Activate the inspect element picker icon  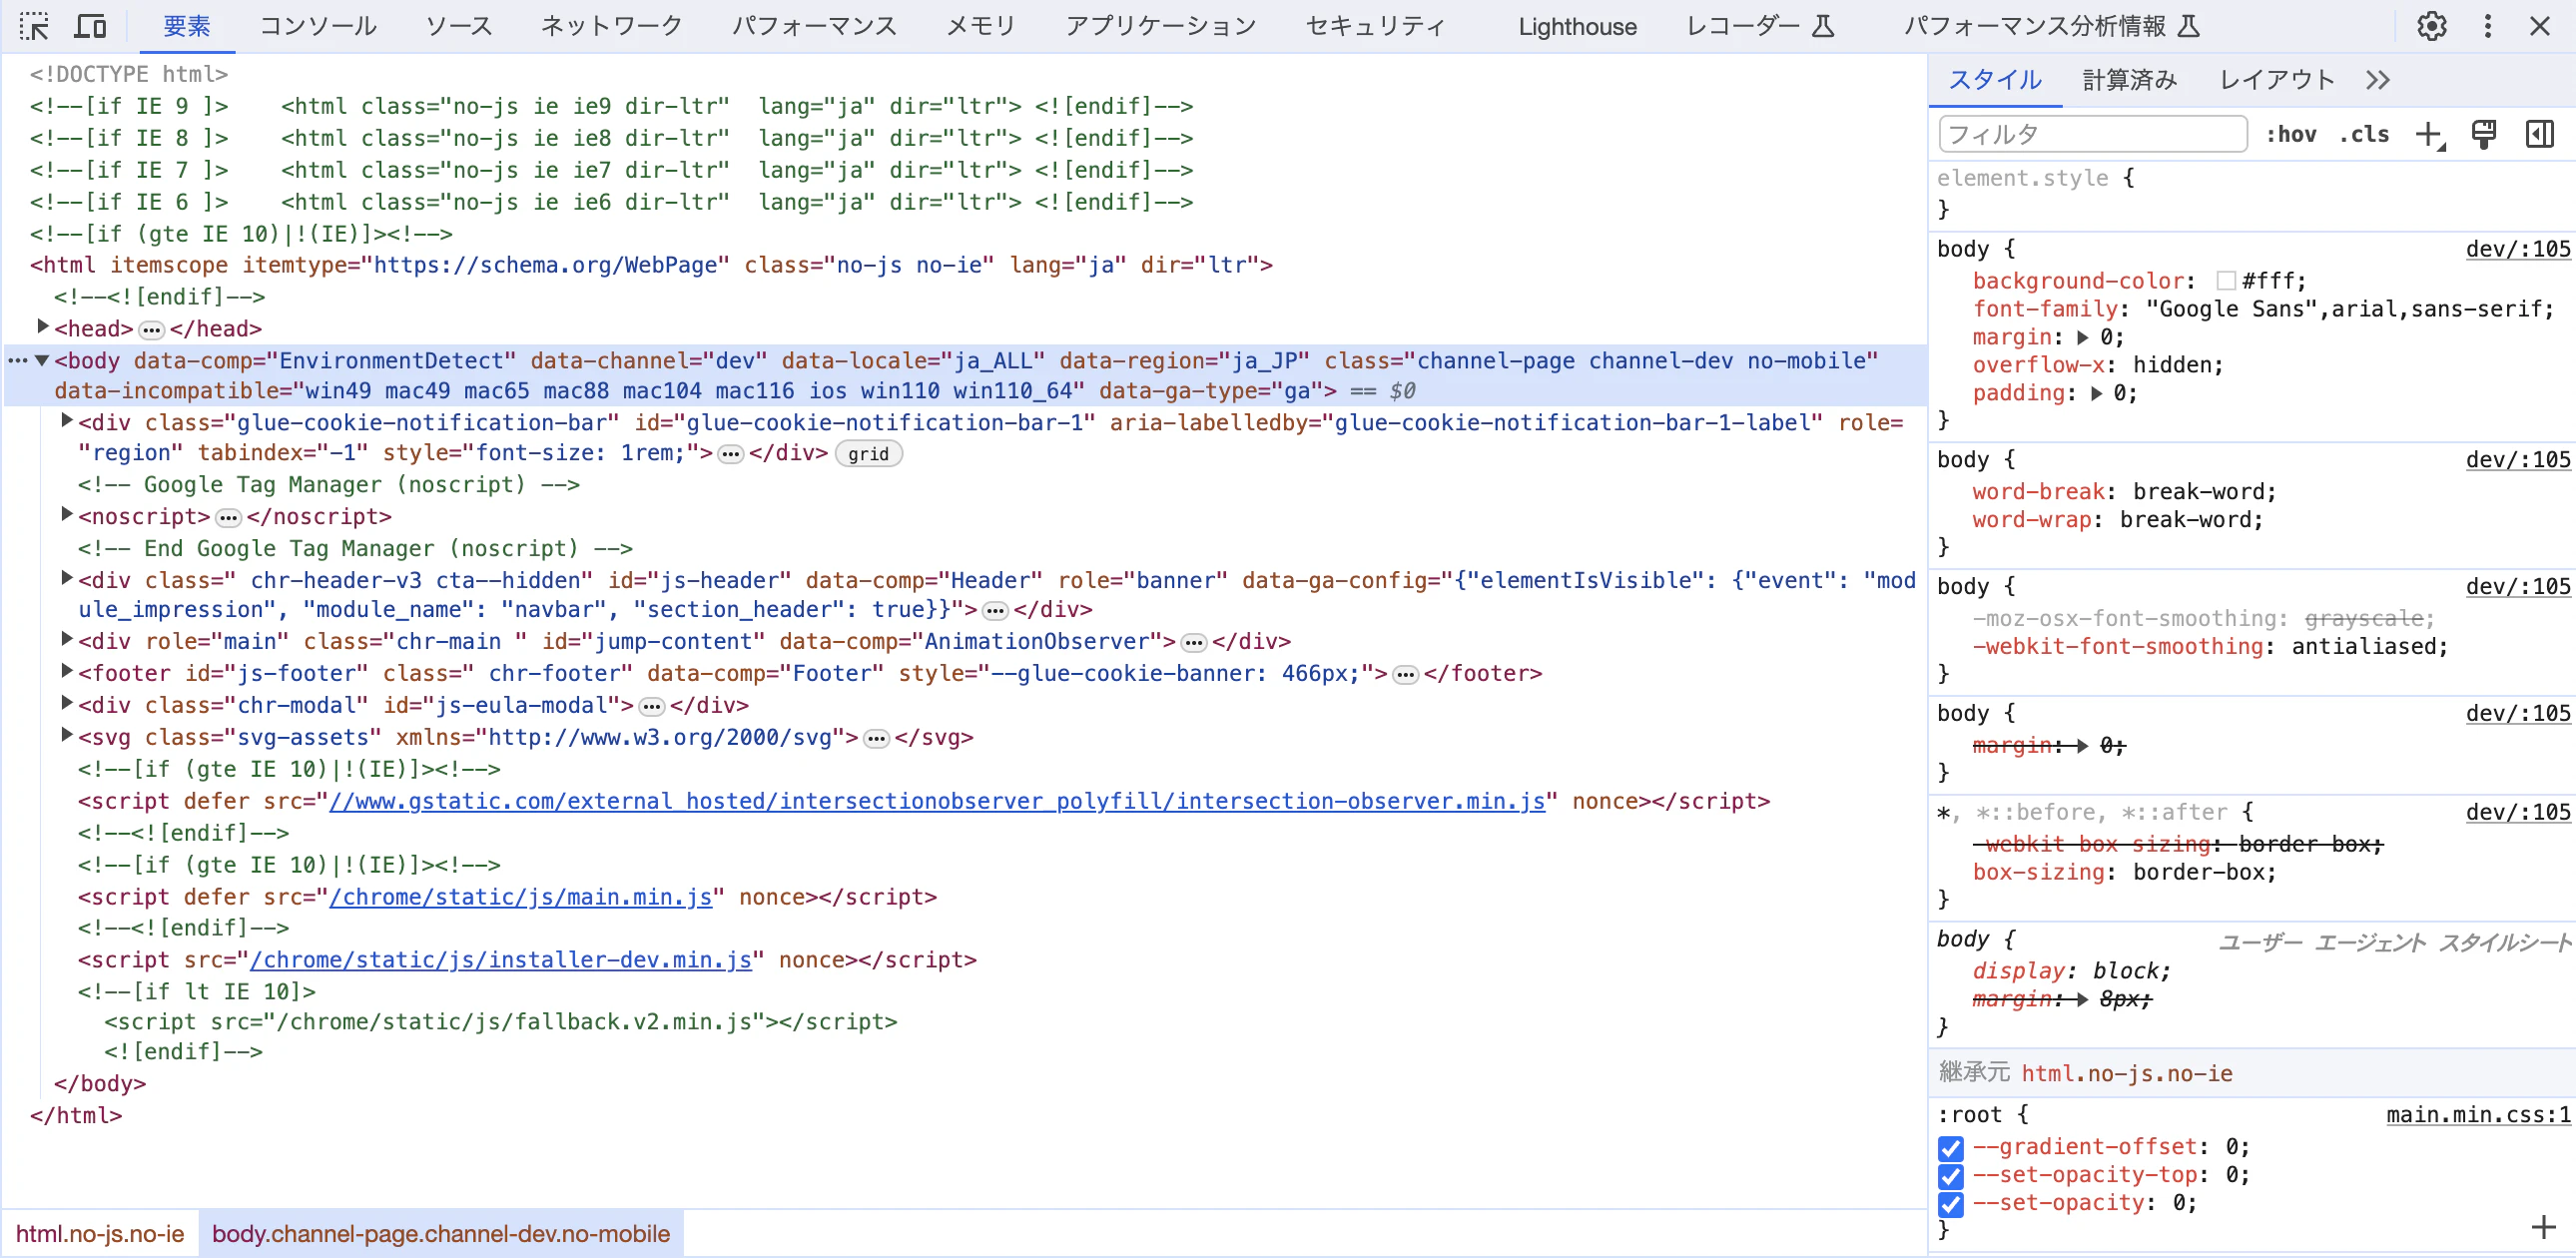click(x=34, y=26)
